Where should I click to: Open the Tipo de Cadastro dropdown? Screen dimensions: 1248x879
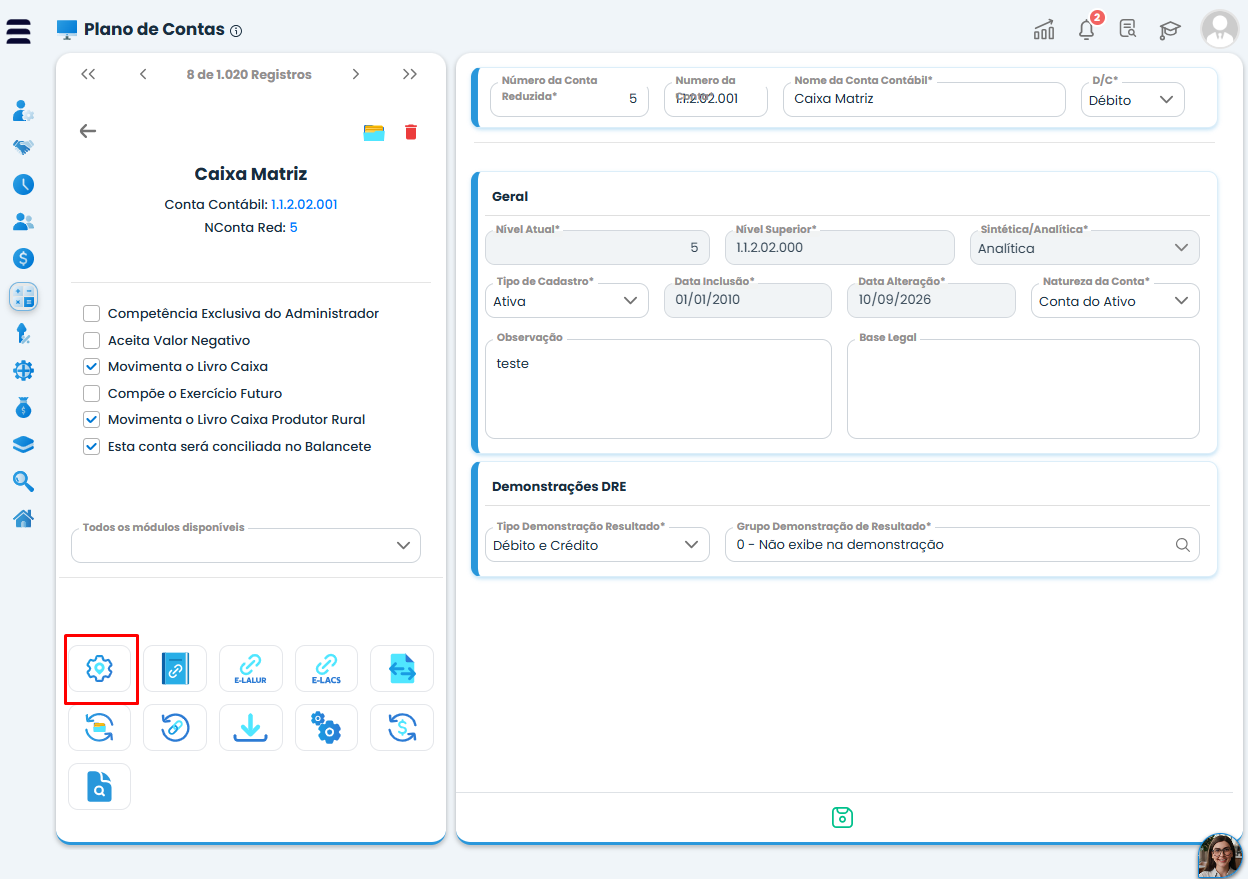point(567,300)
